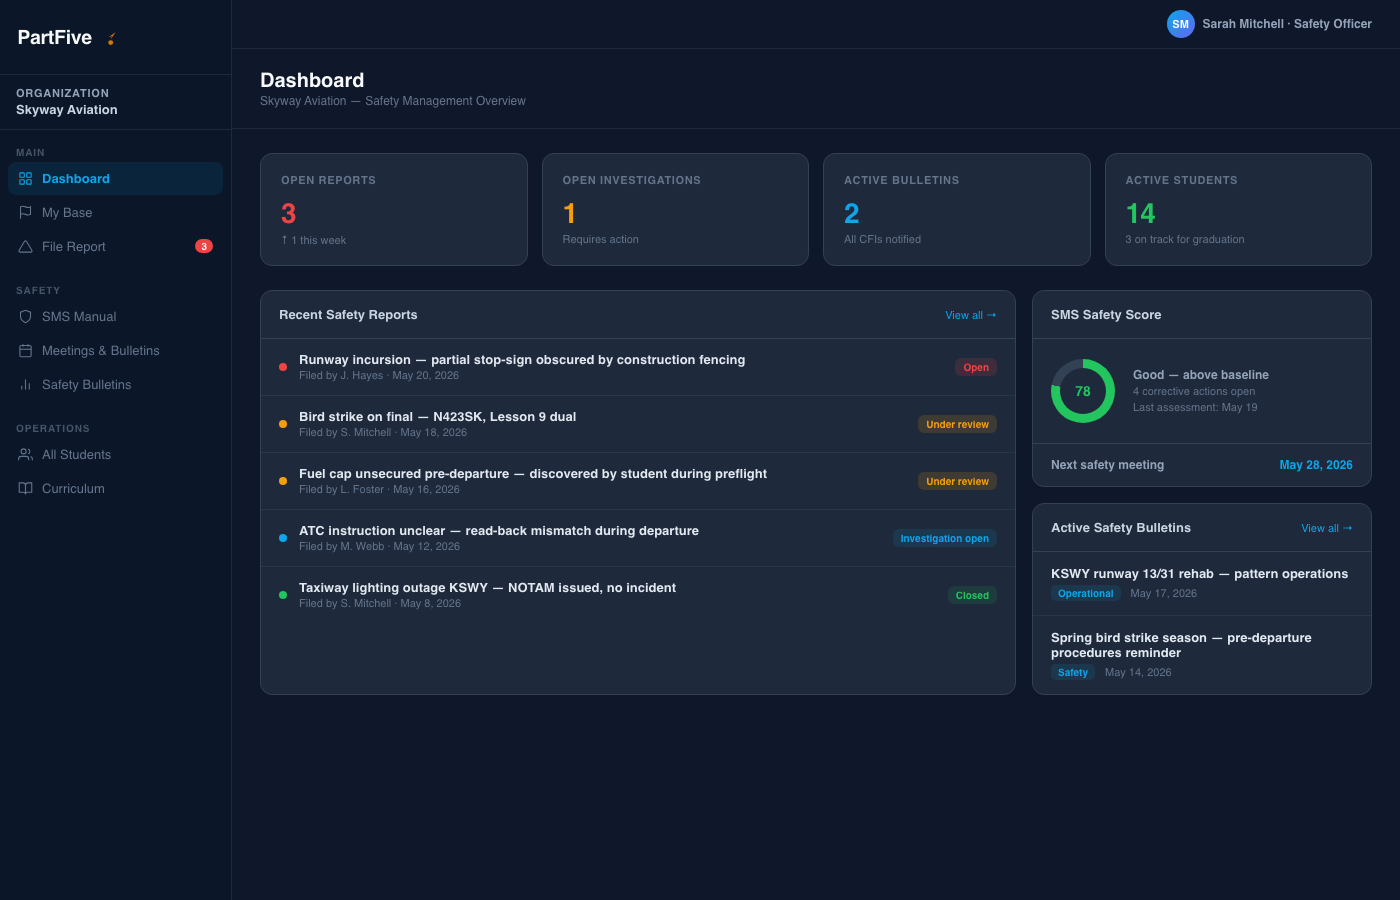1400x900 pixels.
Task: Click the Closed status badge
Action: [972, 595]
